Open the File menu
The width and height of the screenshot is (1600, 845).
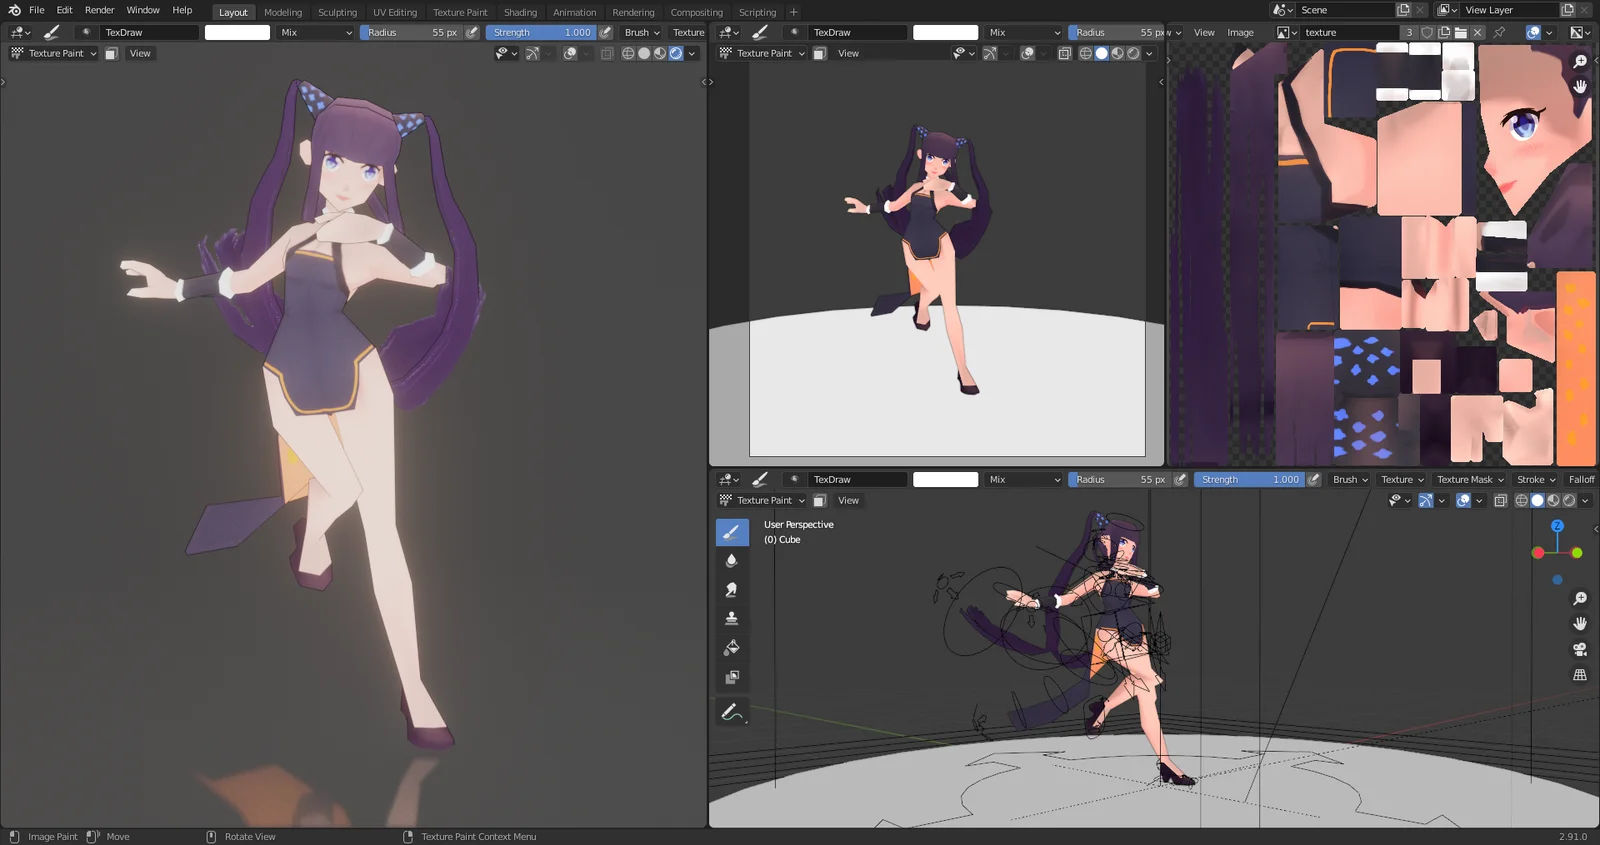(37, 10)
